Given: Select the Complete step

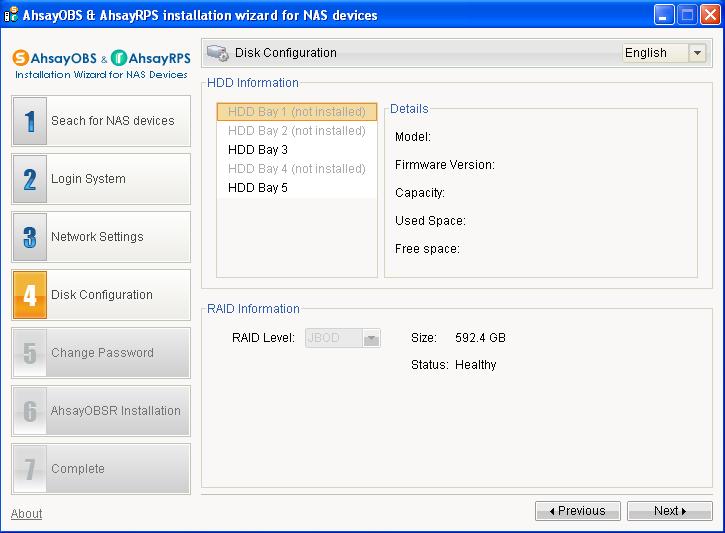Looking at the screenshot, I should pos(101,469).
